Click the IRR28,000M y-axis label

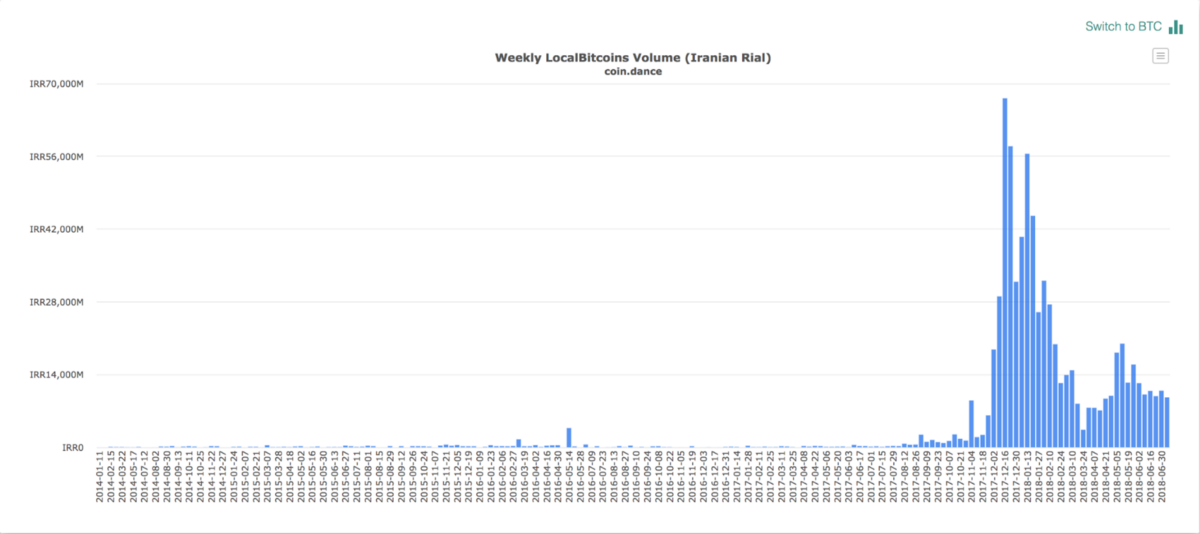click(57, 302)
